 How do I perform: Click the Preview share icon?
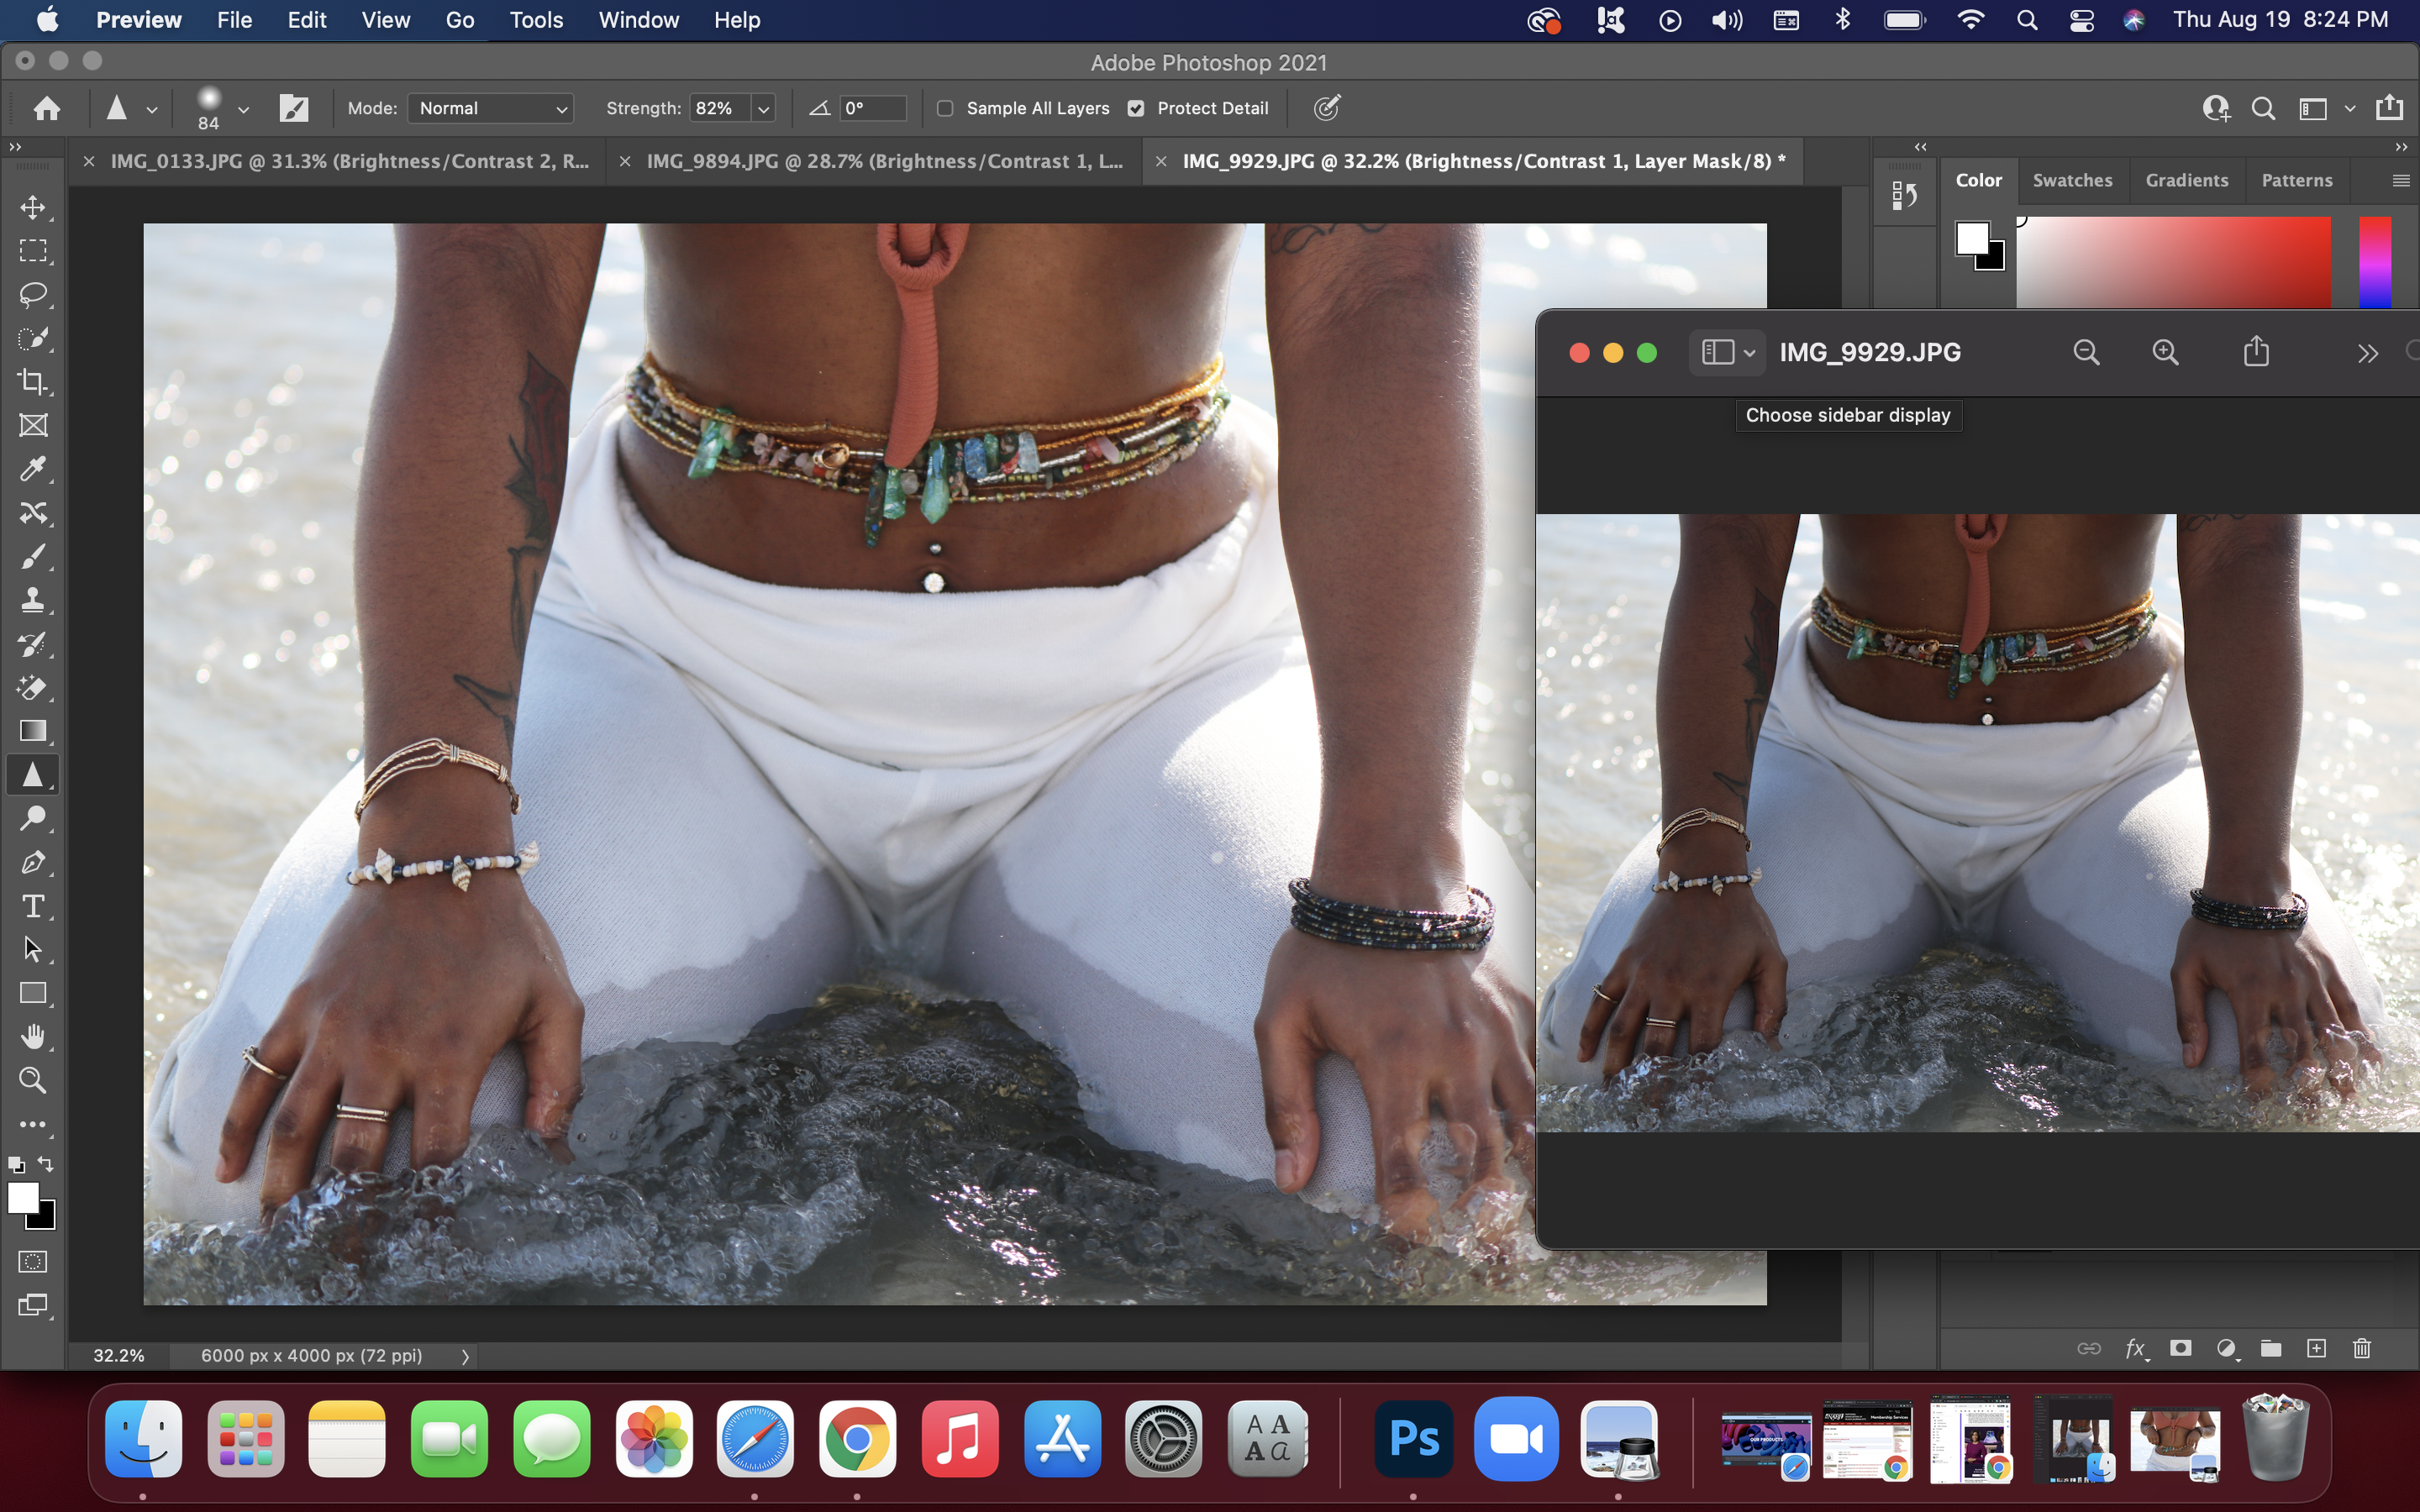point(2256,352)
